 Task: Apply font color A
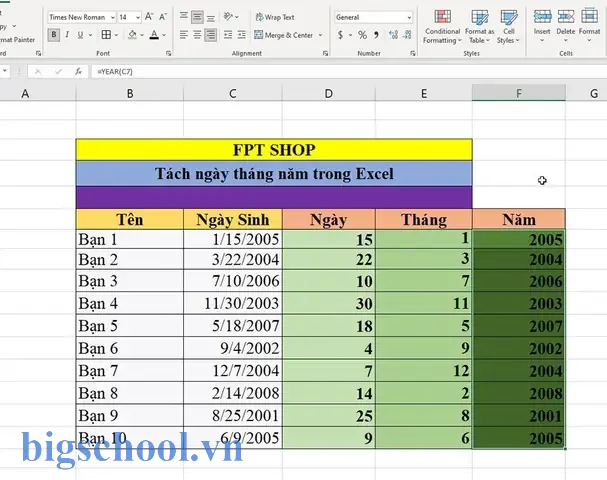point(154,35)
